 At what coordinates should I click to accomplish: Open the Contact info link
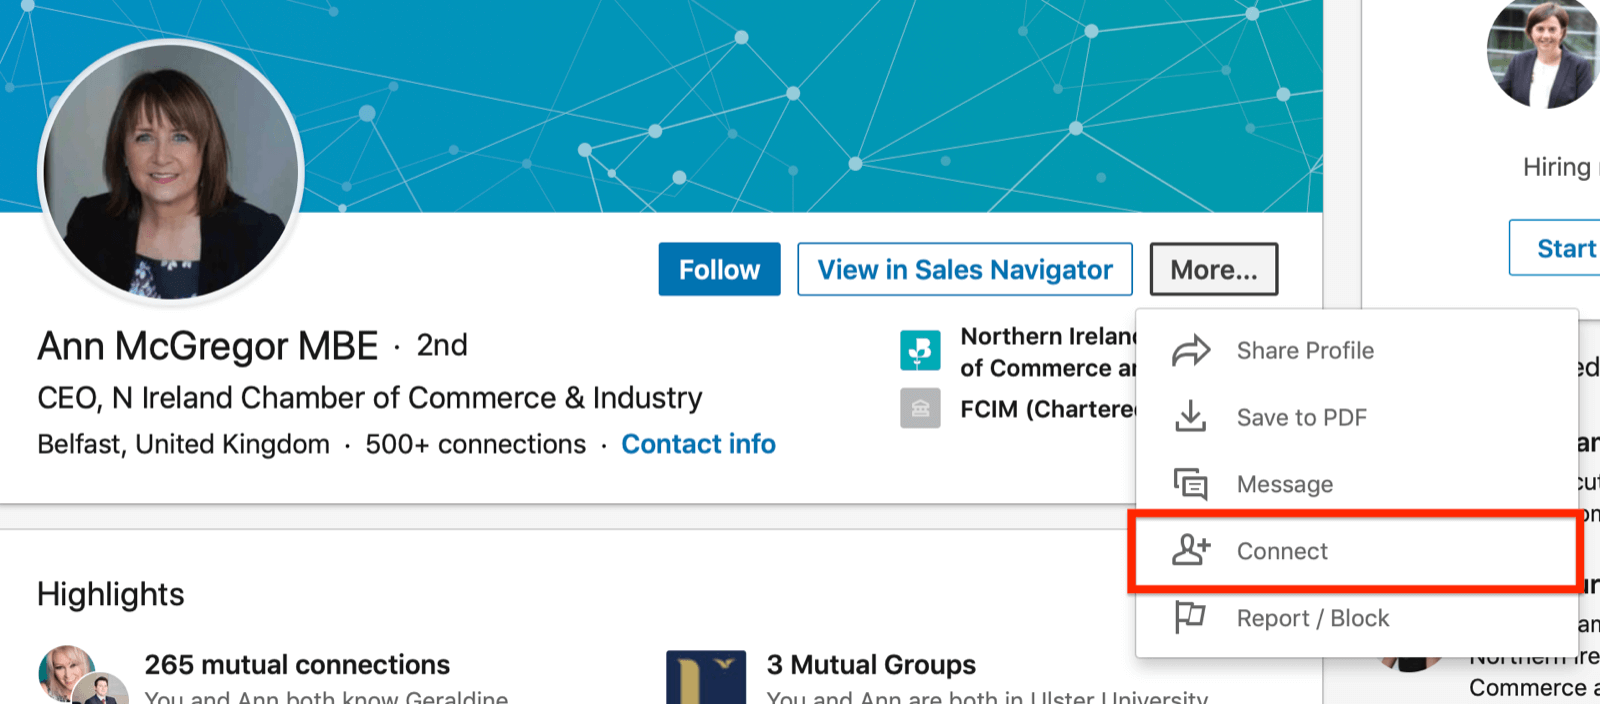pyautogui.click(x=698, y=444)
